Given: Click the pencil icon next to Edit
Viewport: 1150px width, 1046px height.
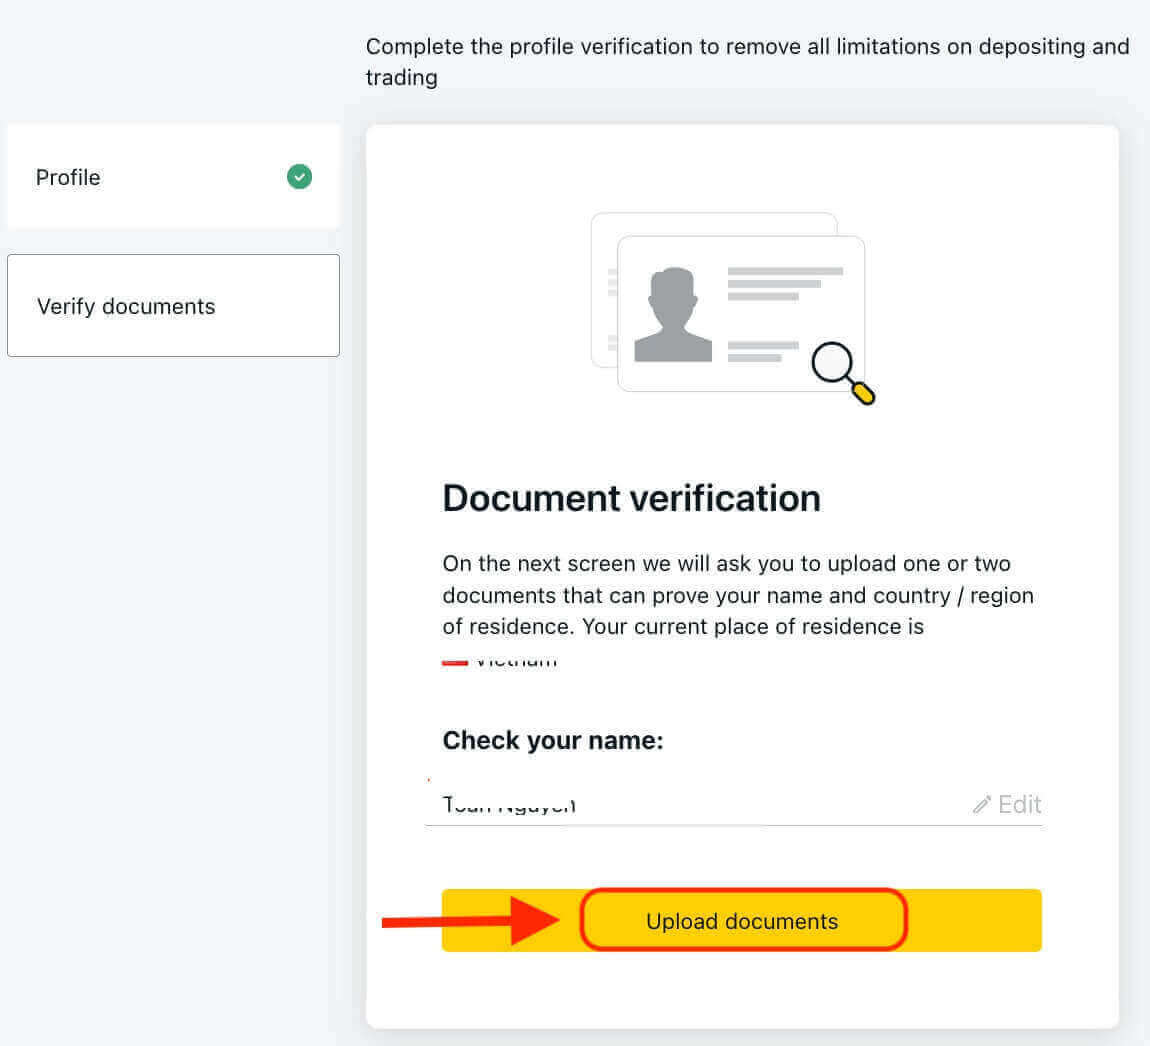Looking at the screenshot, I should pyautogui.click(x=982, y=805).
